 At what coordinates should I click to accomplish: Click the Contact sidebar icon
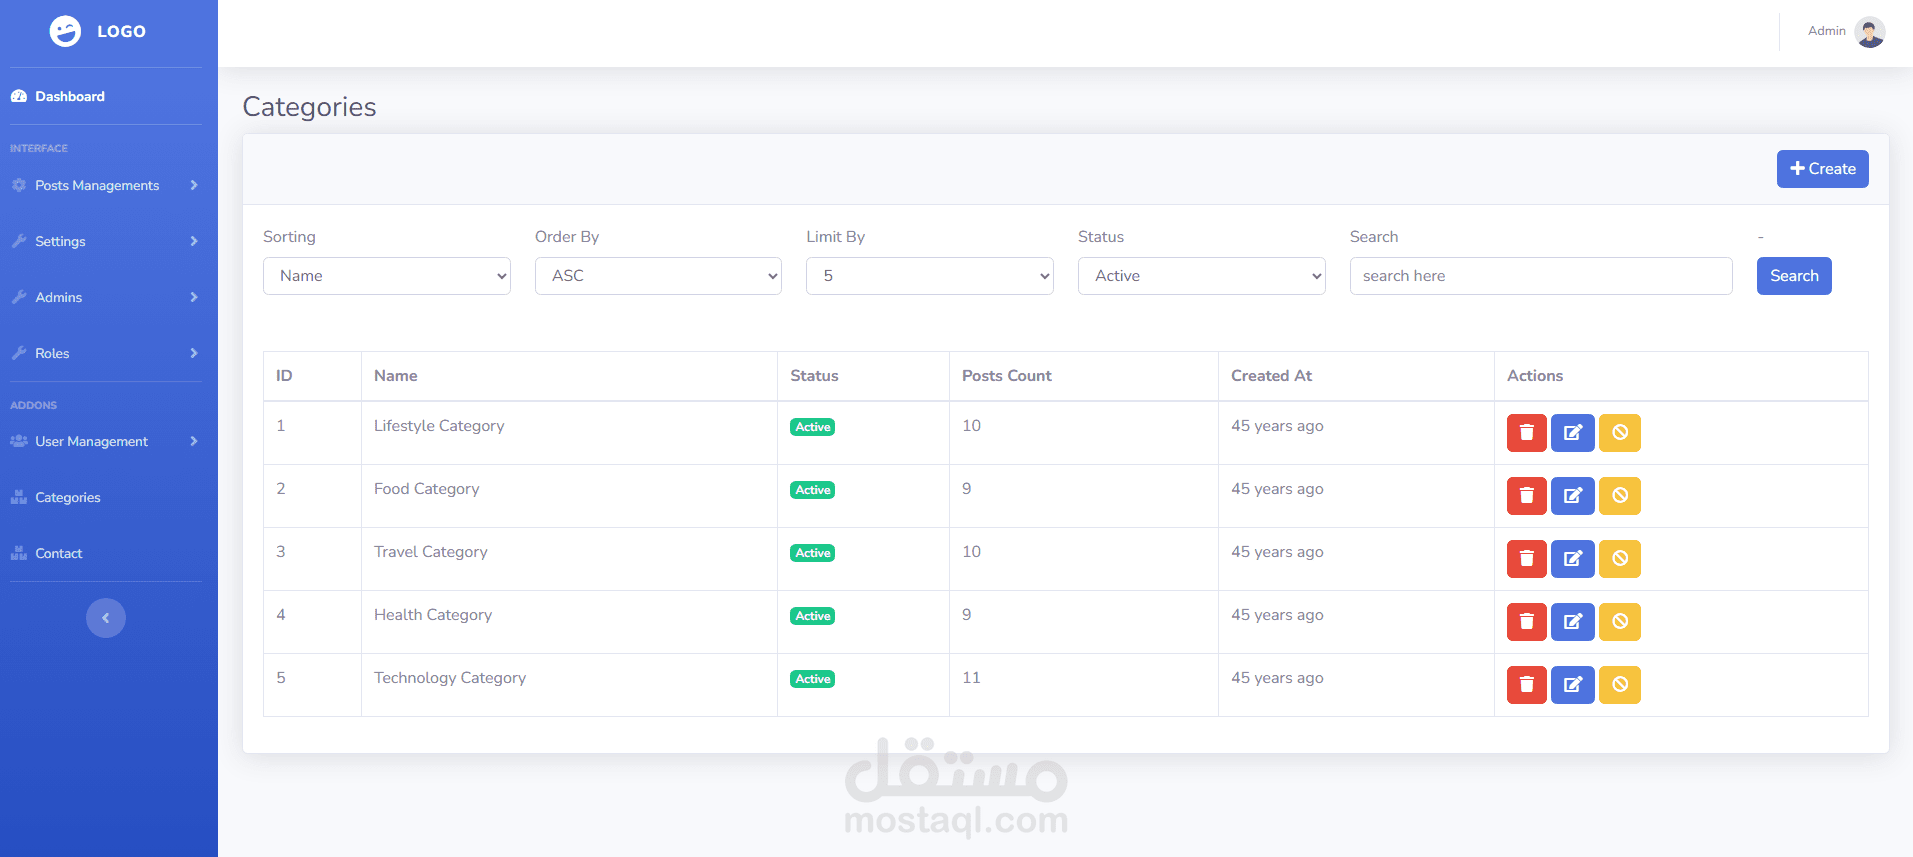[19, 553]
